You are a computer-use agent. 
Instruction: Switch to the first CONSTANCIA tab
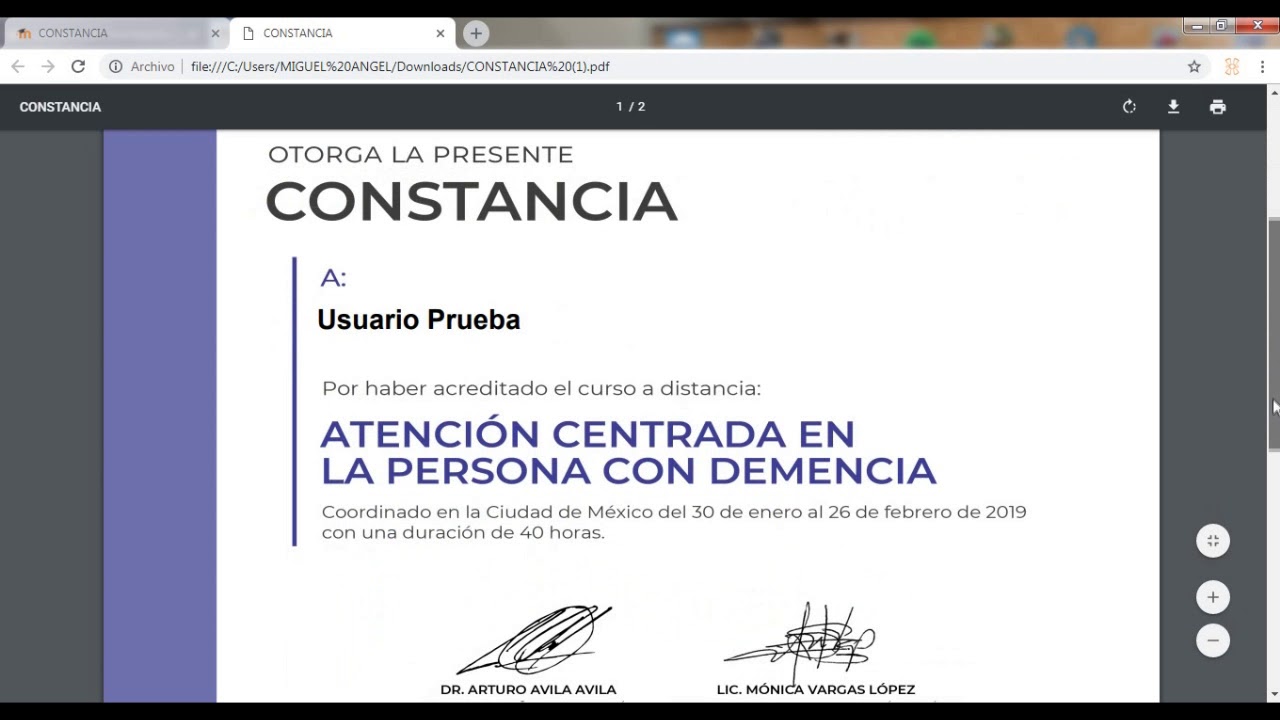click(x=115, y=33)
